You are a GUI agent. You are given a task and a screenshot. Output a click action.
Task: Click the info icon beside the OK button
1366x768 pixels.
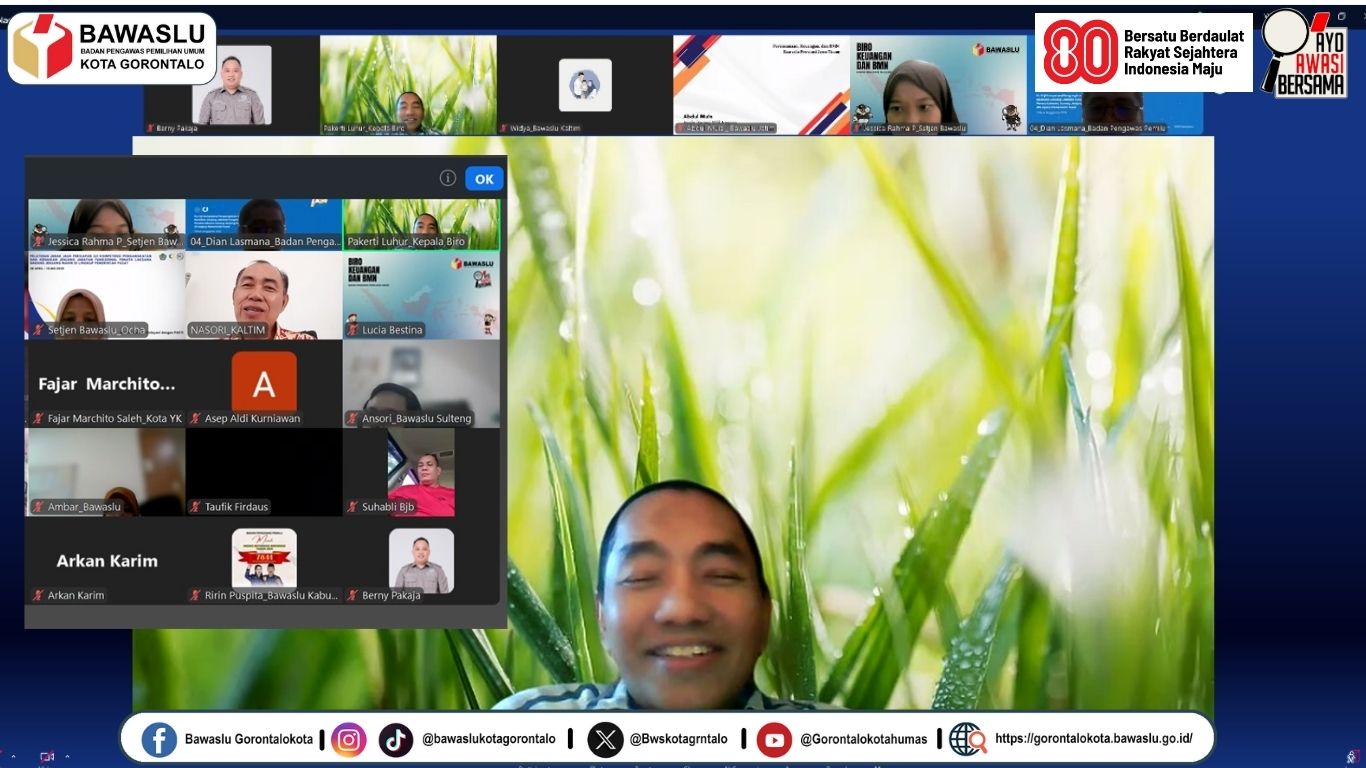[x=448, y=178]
